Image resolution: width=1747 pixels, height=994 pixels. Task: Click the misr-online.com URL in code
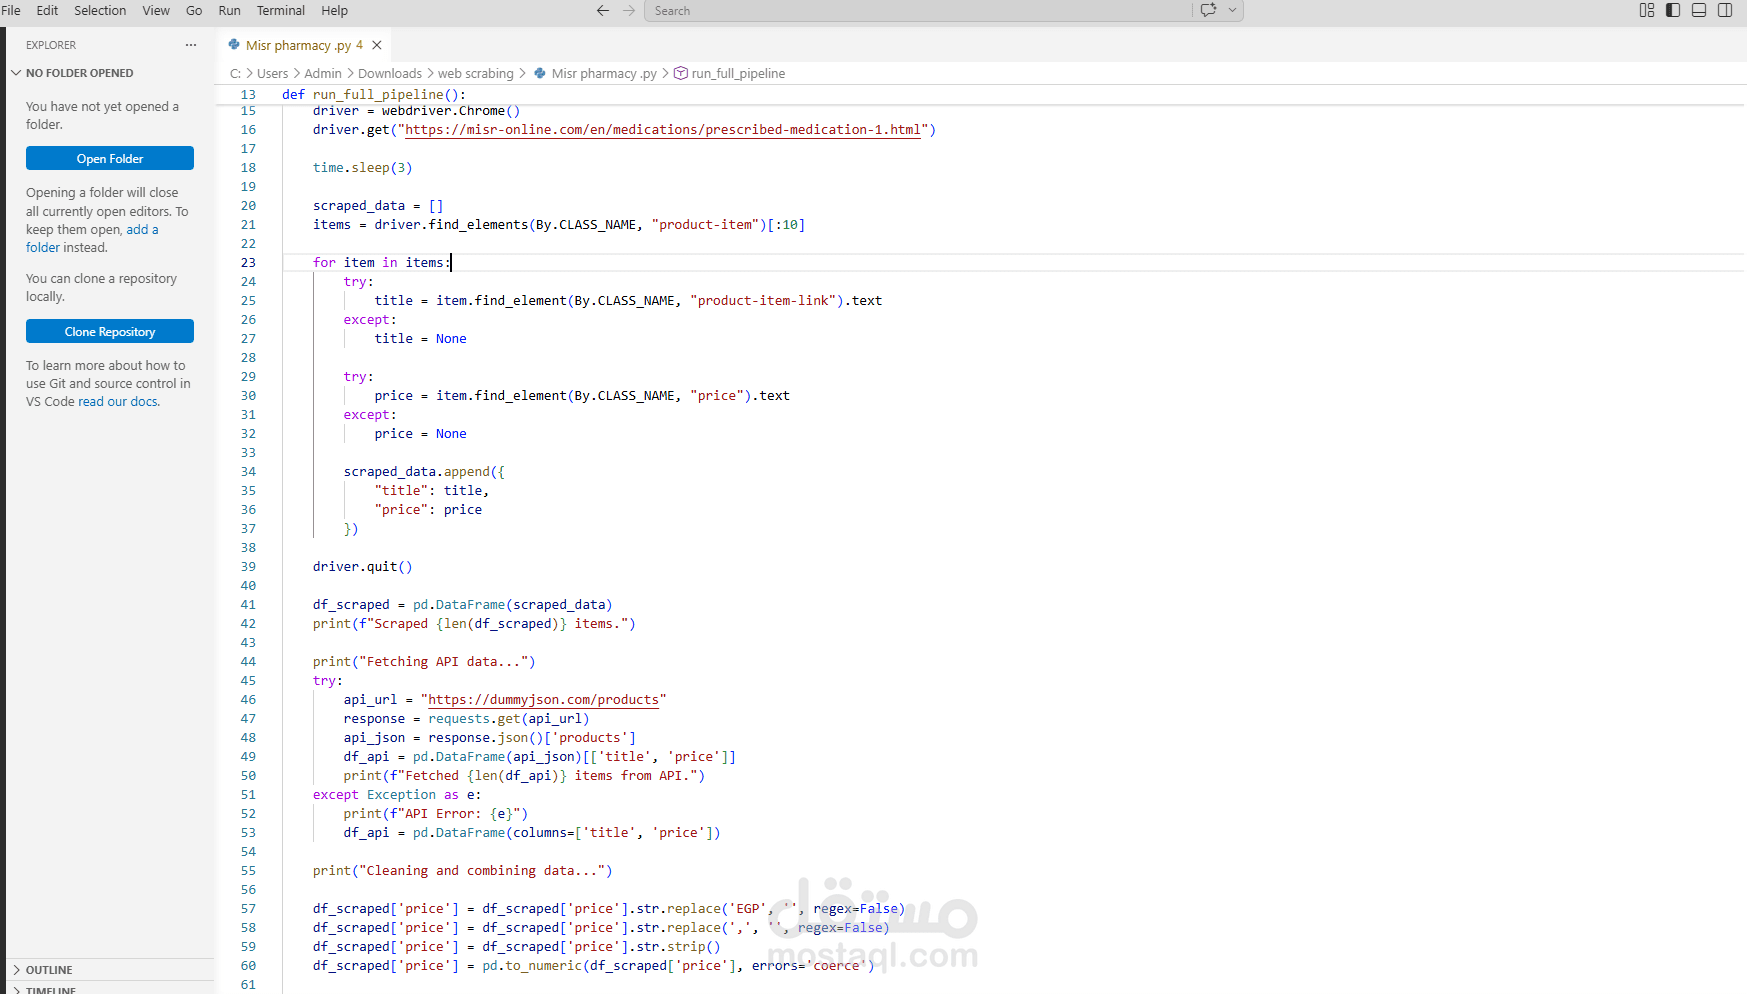[x=662, y=130]
